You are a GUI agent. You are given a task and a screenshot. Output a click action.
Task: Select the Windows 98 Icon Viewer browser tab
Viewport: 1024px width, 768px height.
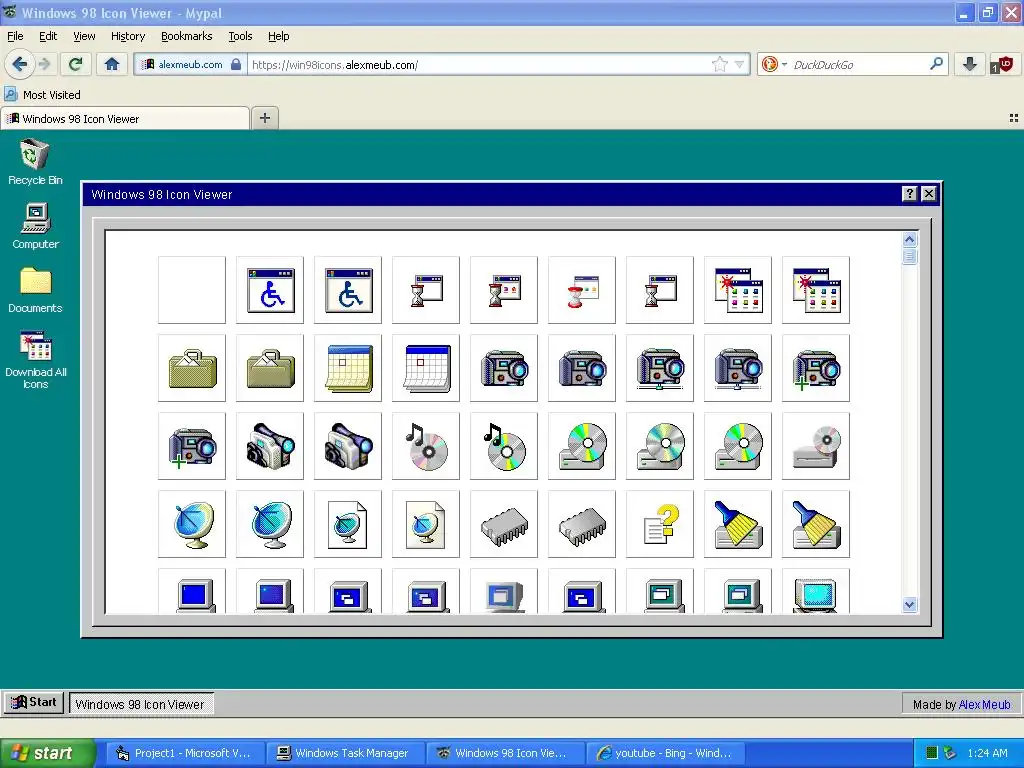[125, 118]
